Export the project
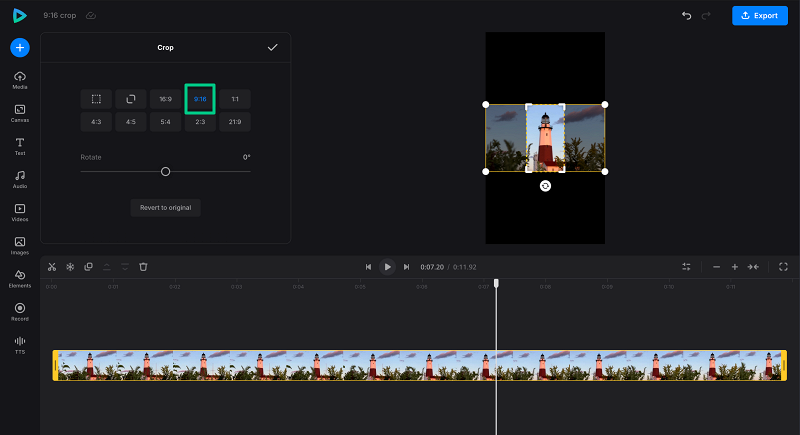This screenshot has width=800, height=435. point(760,15)
